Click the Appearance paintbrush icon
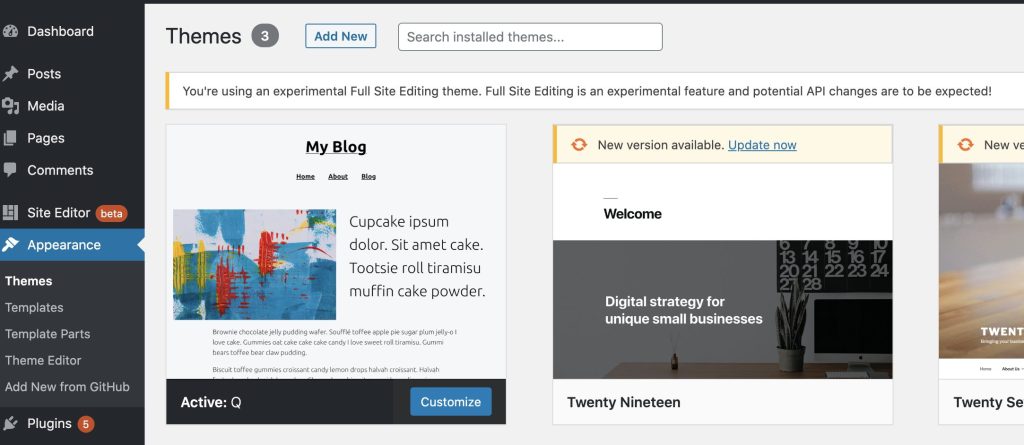The image size is (1024, 445). click(11, 245)
